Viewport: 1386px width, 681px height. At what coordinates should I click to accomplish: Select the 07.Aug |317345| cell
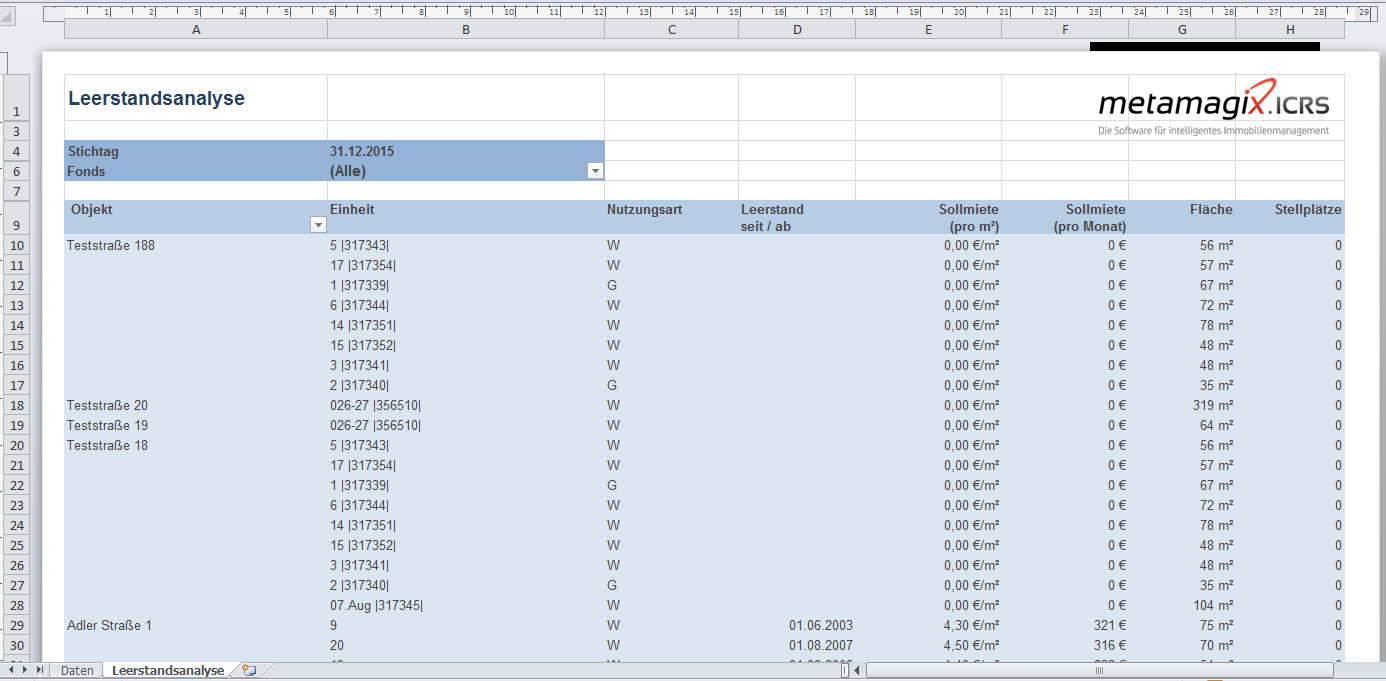pyautogui.click(x=466, y=605)
